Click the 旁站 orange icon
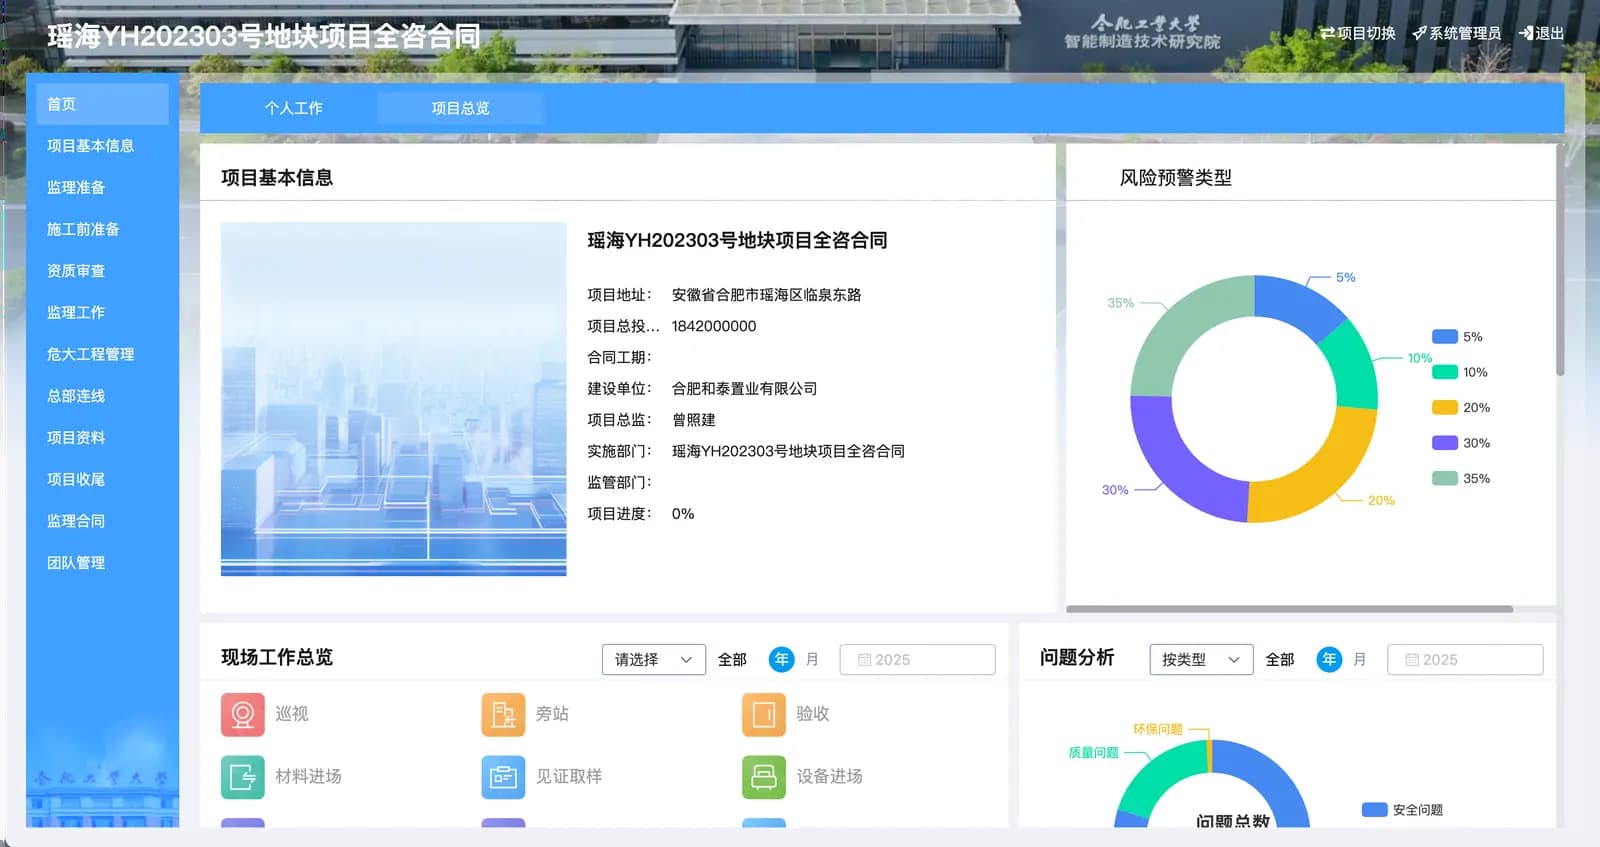The height and width of the screenshot is (847, 1600). point(503,714)
